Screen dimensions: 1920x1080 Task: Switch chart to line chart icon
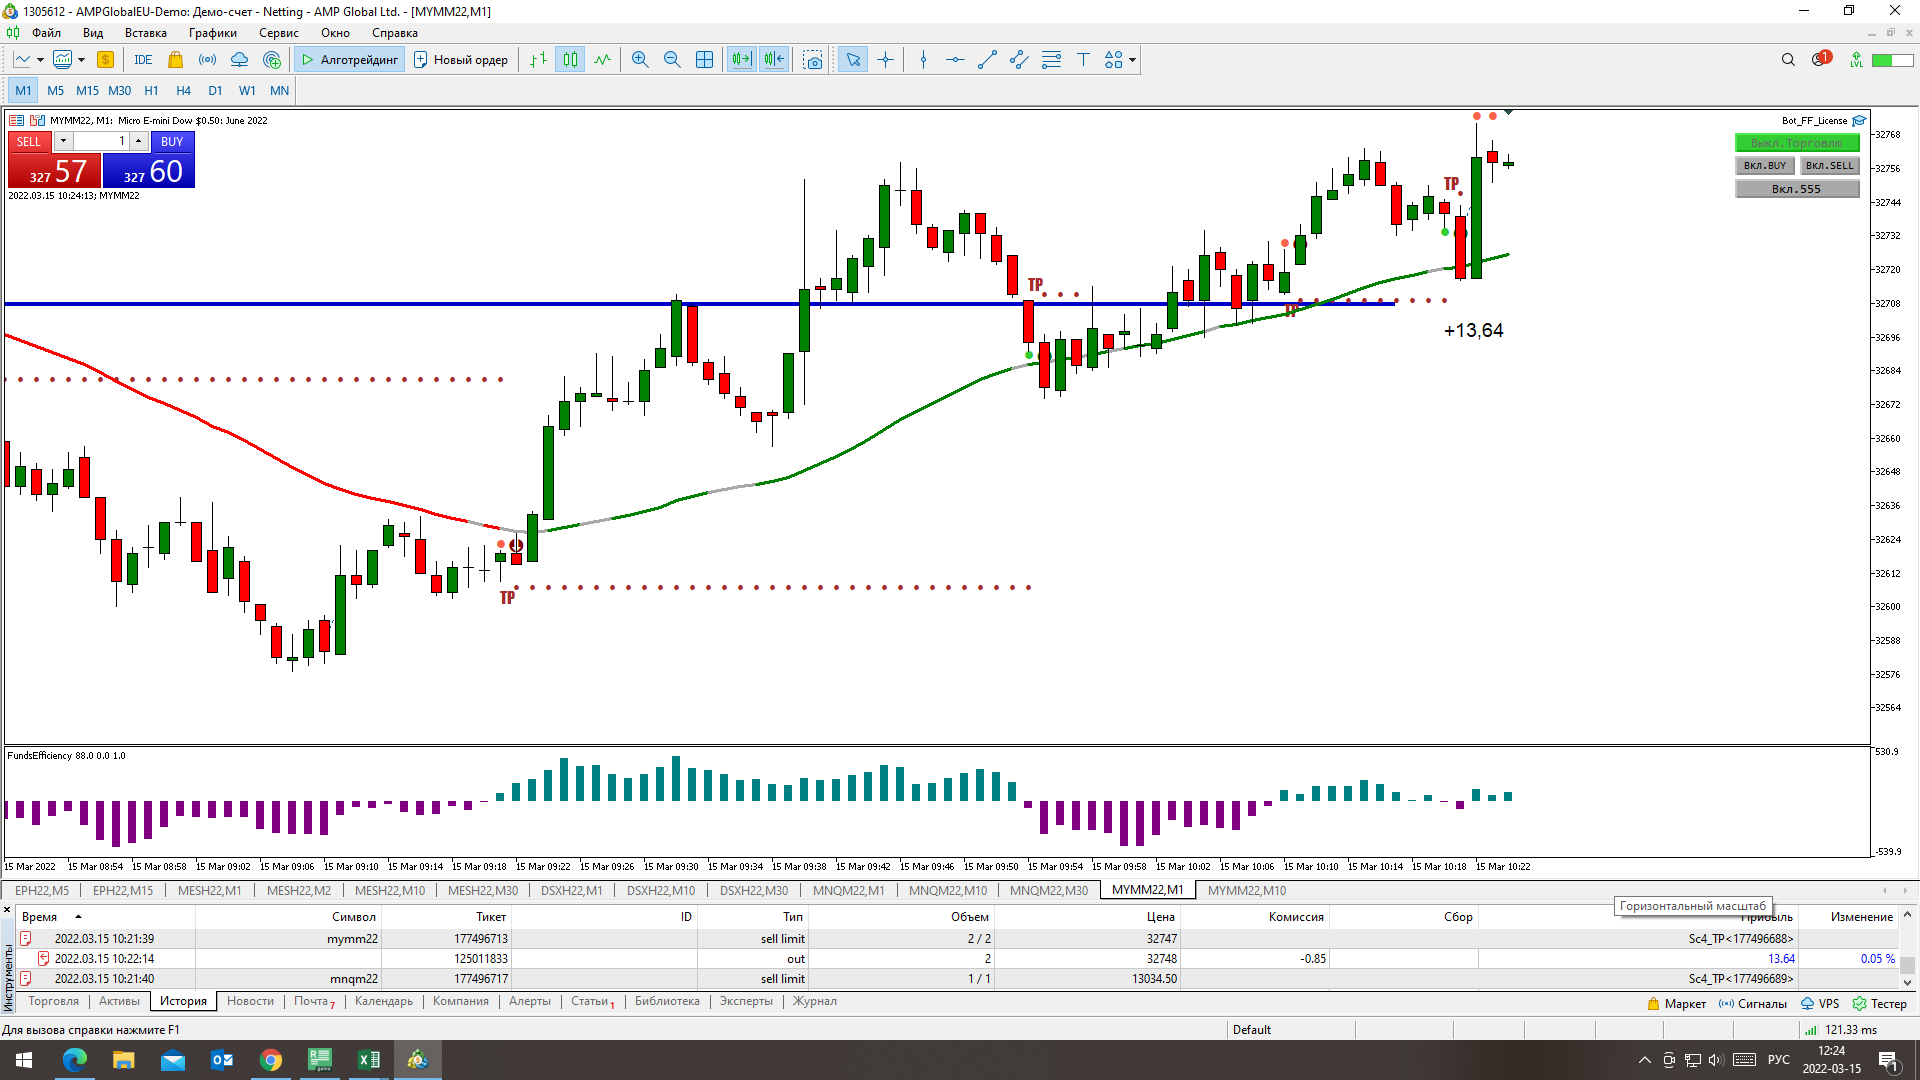click(x=602, y=60)
